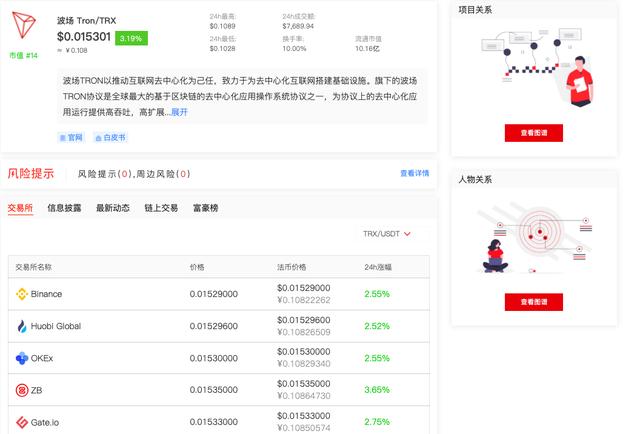The width and height of the screenshot is (640, 434).
Task: Switch to the 最新动态 tab
Action: point(113,208)
